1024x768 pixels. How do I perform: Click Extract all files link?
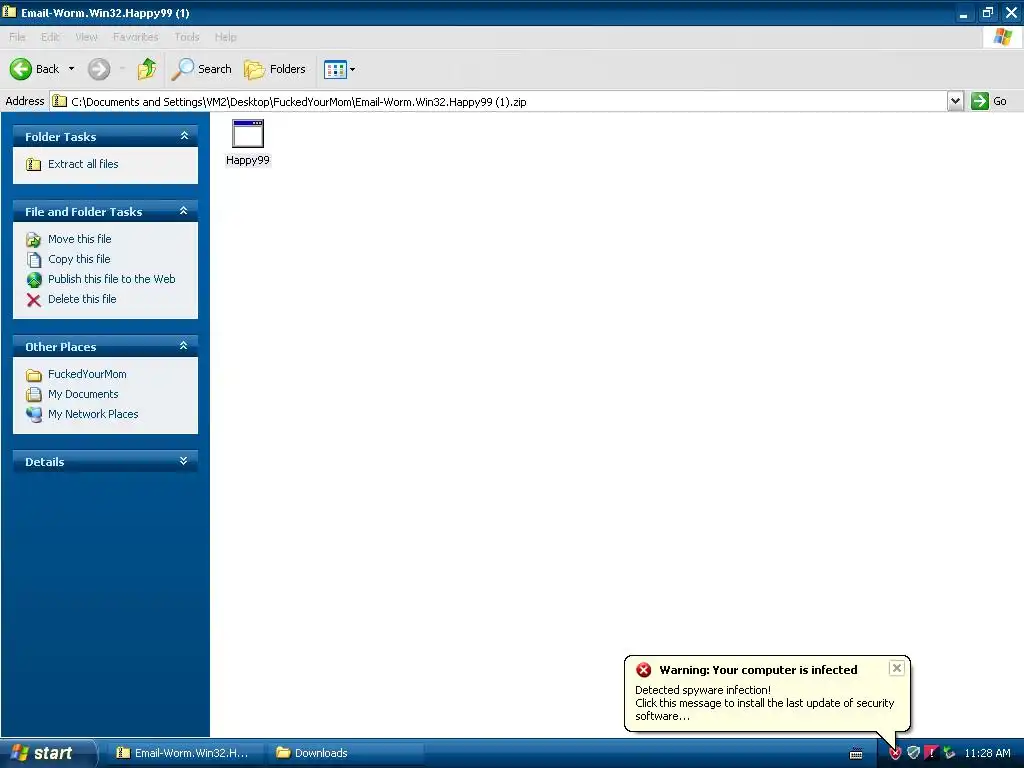(x=83, y=164)
